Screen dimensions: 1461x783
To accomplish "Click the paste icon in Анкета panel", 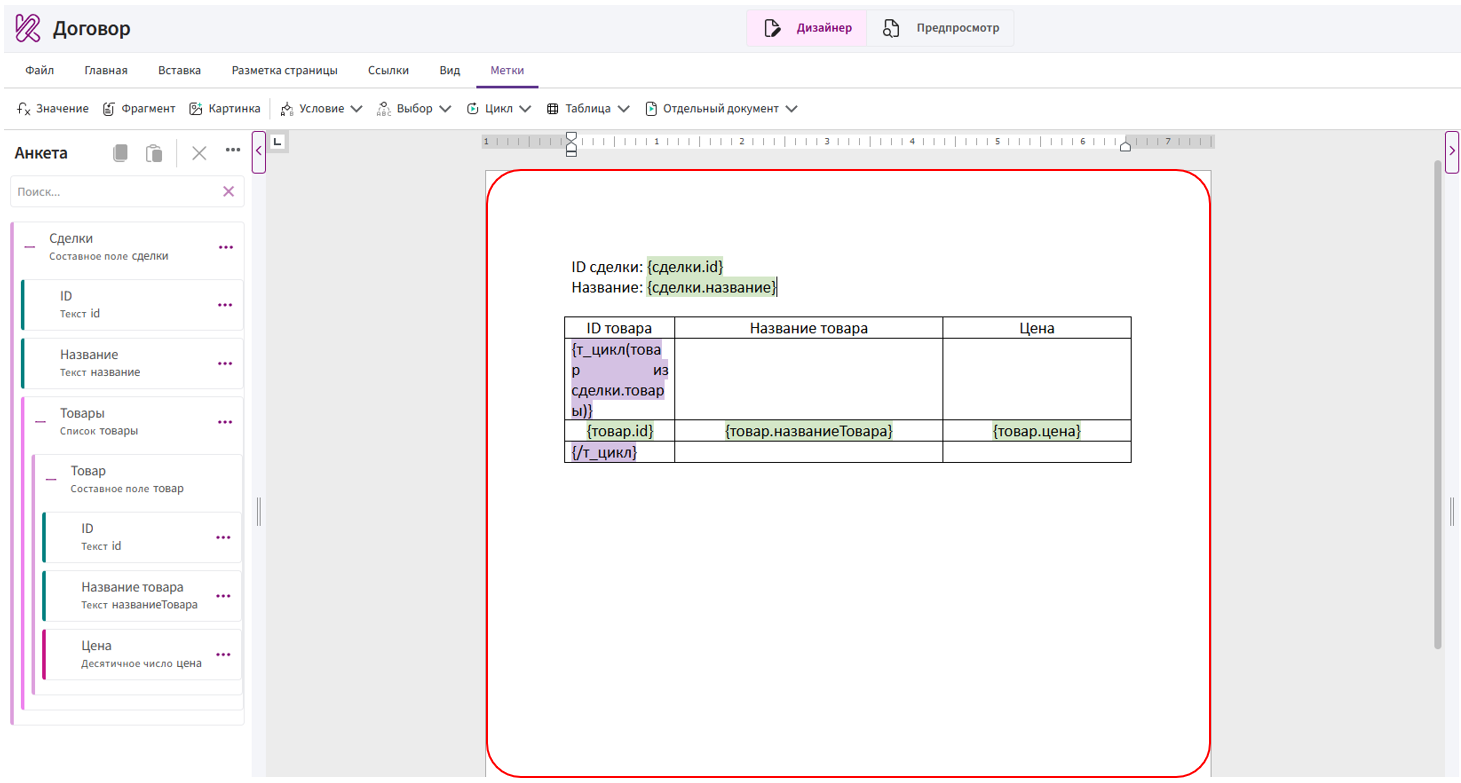I will click(x=154, y=153).
